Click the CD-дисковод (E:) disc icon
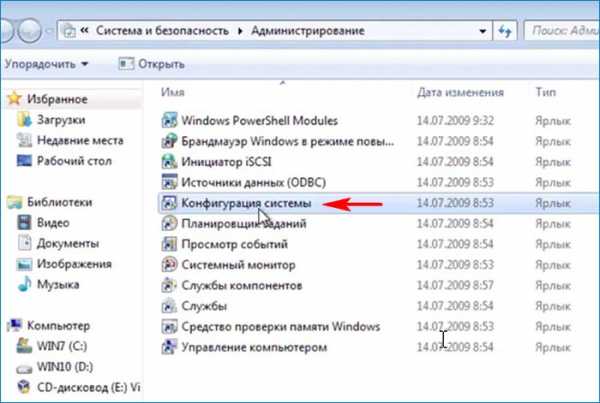Viewport: 600px width, 403px height. point(24,387)
